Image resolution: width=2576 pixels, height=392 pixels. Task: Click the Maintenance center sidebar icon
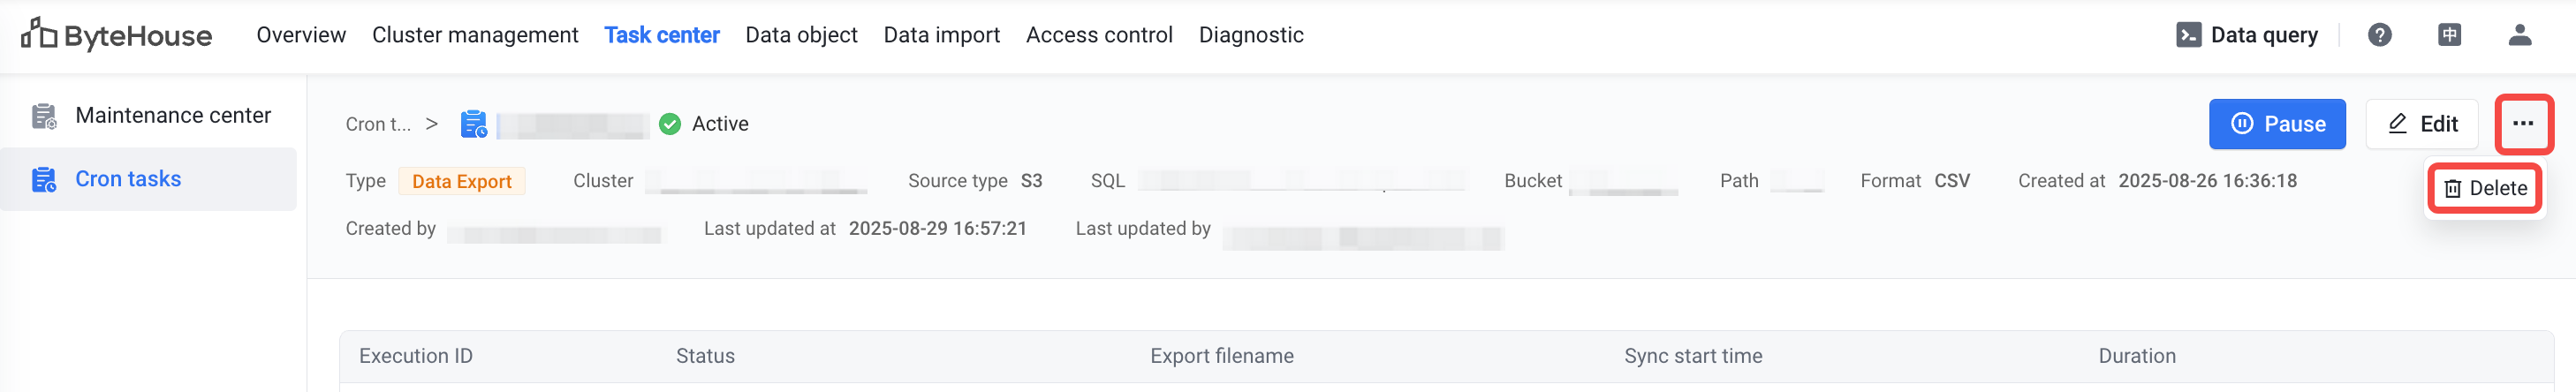(44, 116)
